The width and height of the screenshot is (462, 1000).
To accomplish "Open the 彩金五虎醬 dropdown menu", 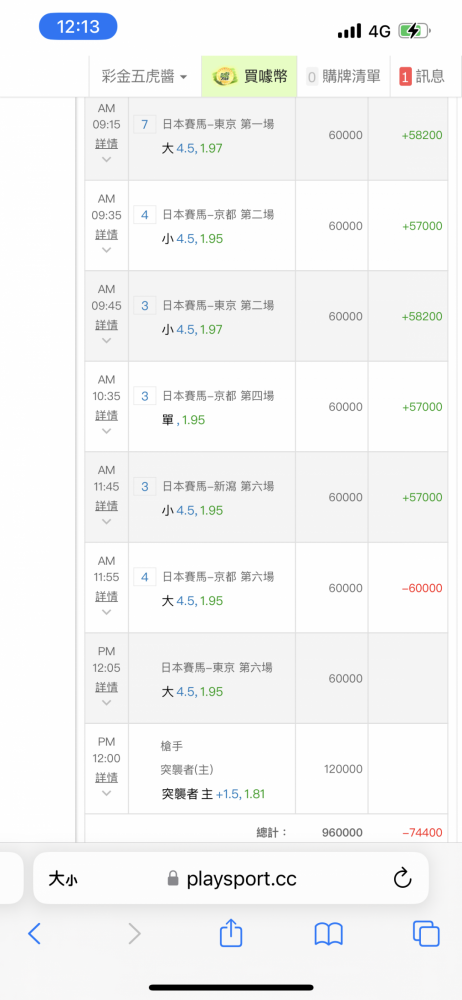I will click(145, 77).
